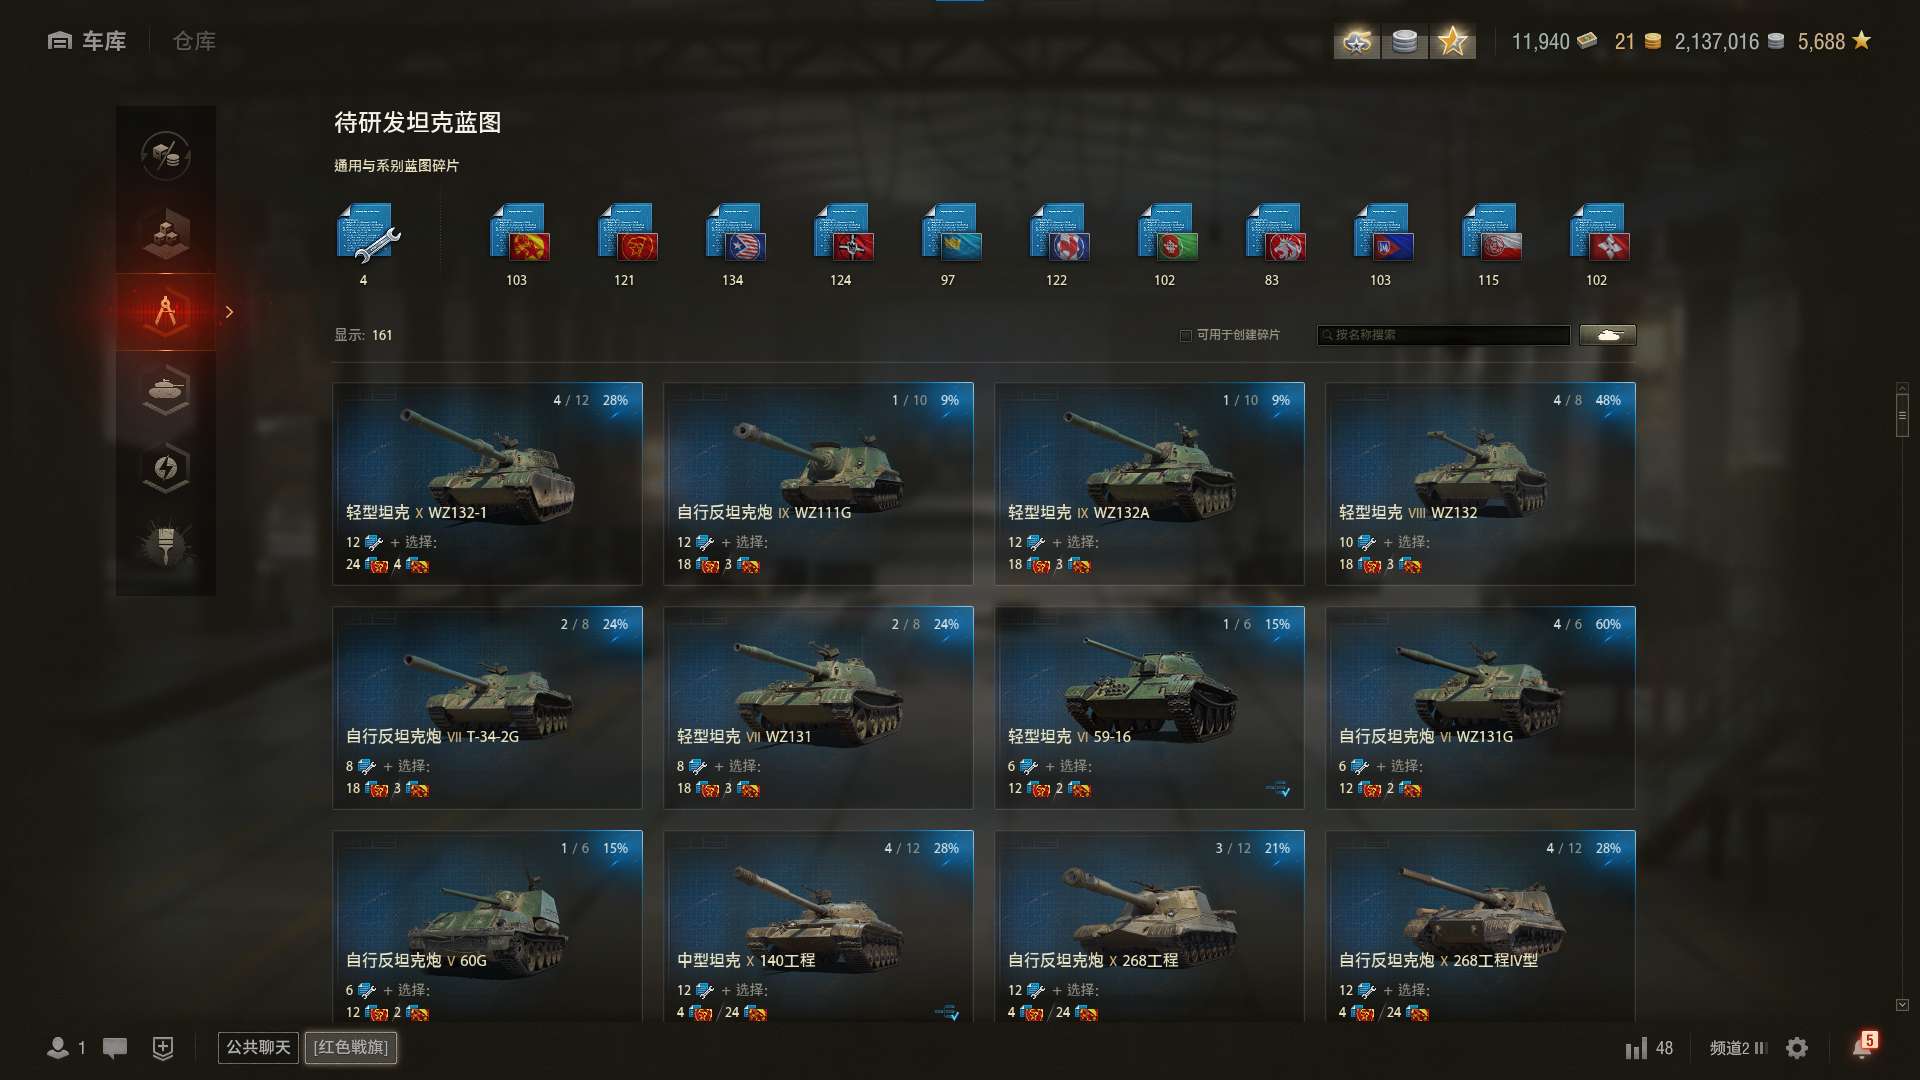Open the tank vehicles sidebar icon
The image size is (1920, 1080).
pyautogui.click(x=166, y=390)
